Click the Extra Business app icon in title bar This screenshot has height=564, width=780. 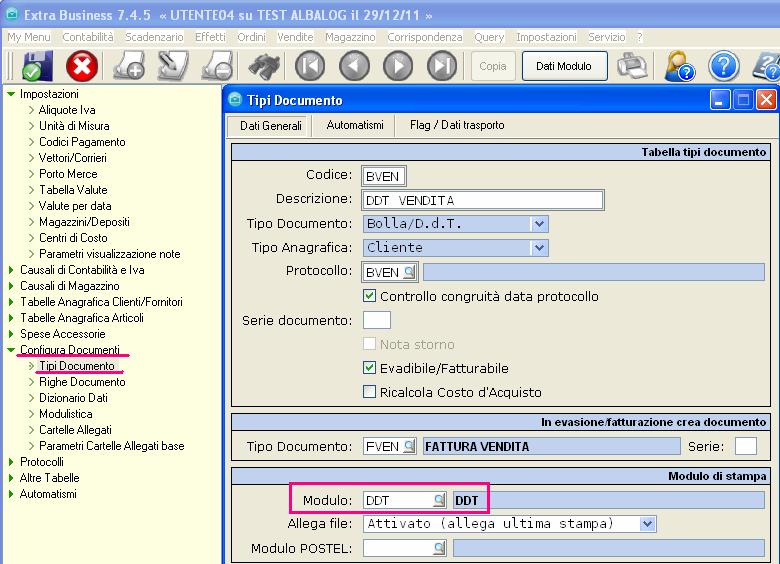tap(12, 14)
